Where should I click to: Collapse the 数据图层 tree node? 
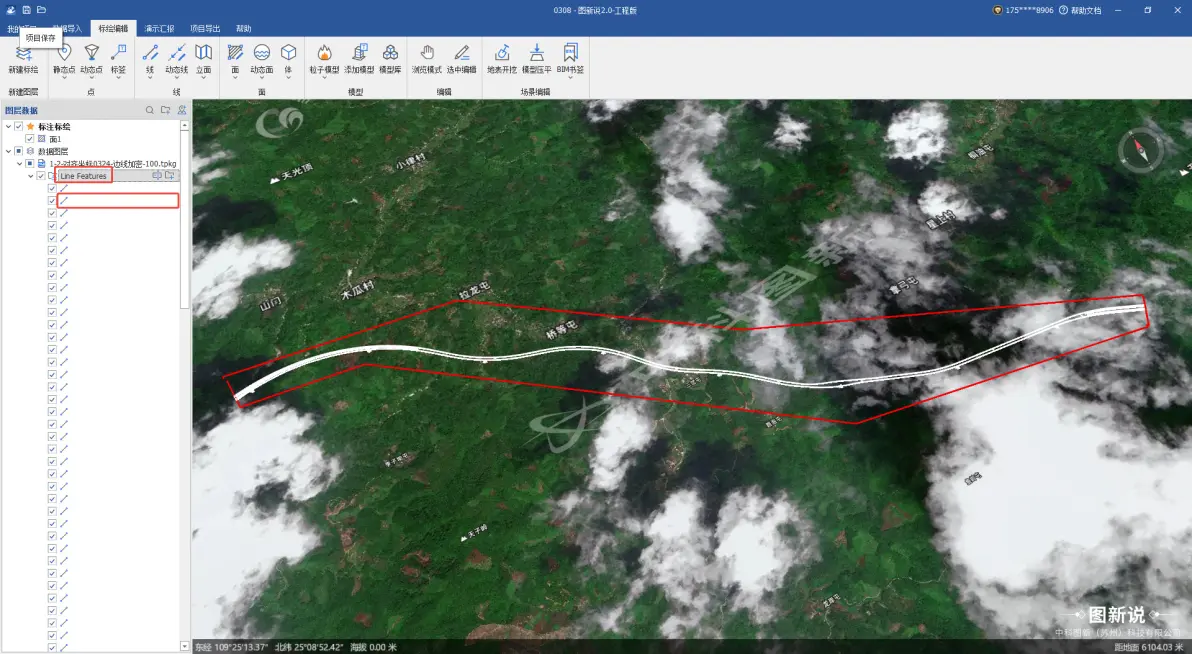(8, 151)
